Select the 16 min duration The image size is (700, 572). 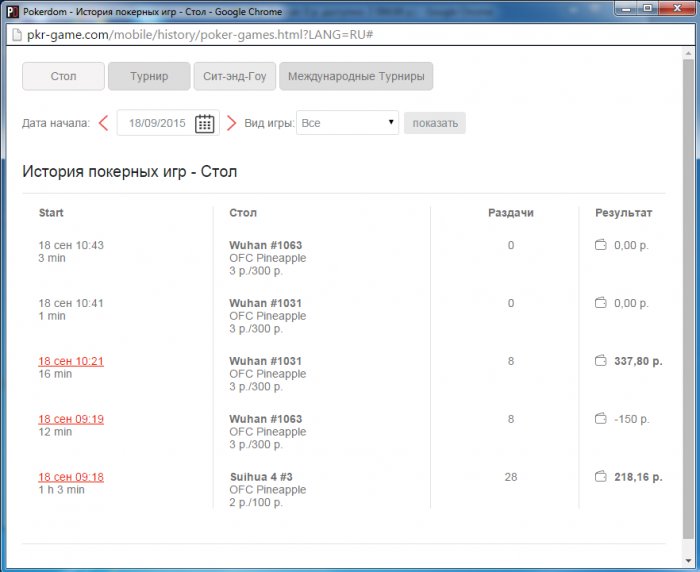coord(55,374)
